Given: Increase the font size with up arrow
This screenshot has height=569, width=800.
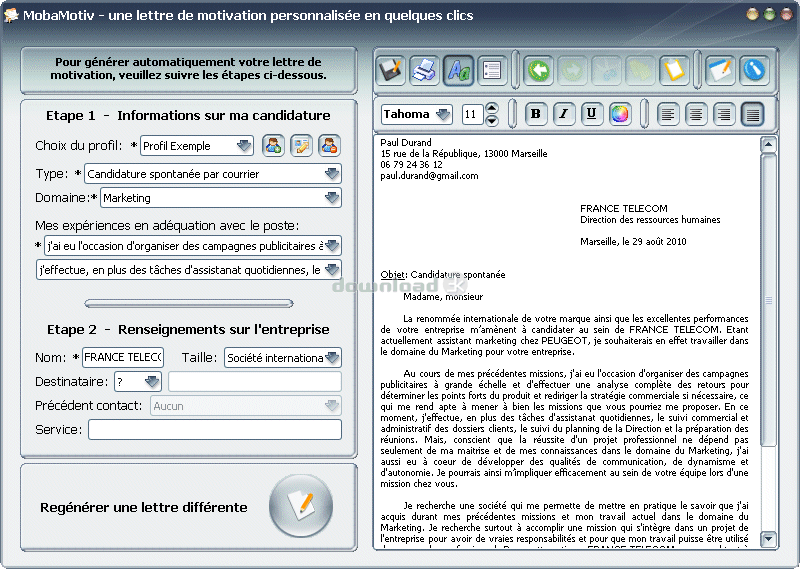Looking at the screenshot, I should point(491,108).
